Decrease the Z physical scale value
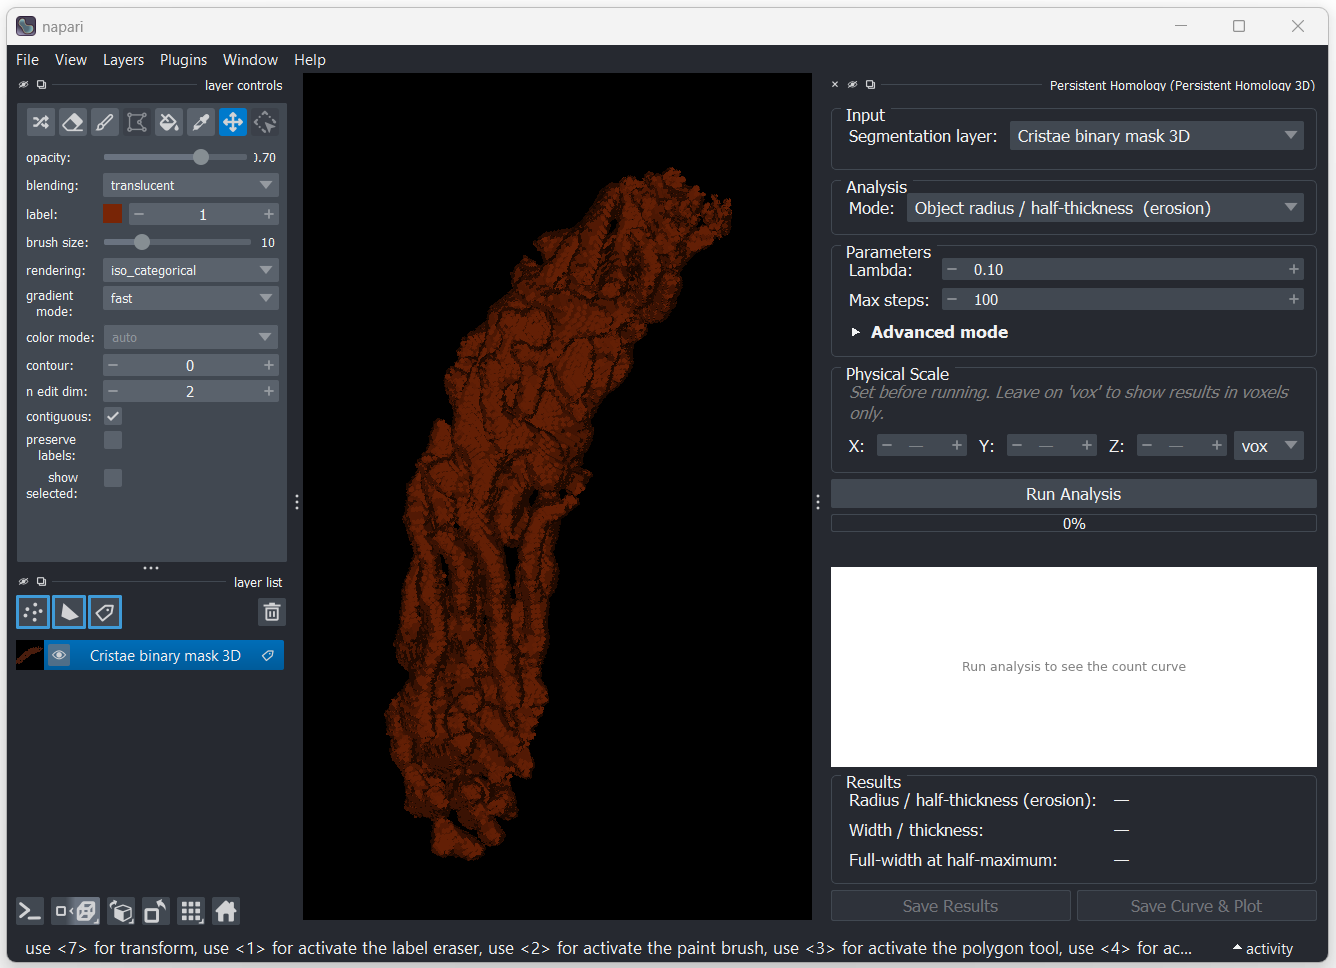Screen dimensions: 1336x968 (1147, 446)
